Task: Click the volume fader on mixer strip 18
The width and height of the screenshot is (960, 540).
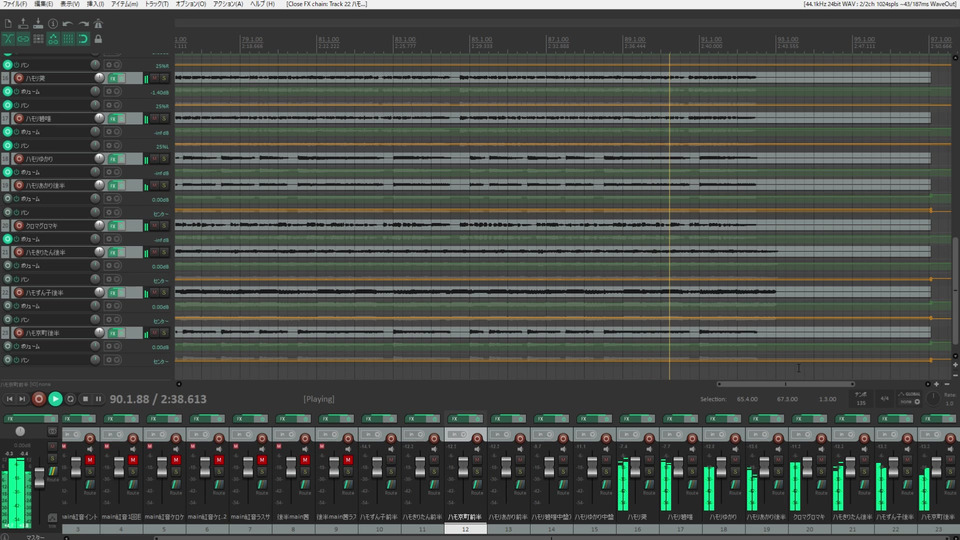Action: coord(721,468)
